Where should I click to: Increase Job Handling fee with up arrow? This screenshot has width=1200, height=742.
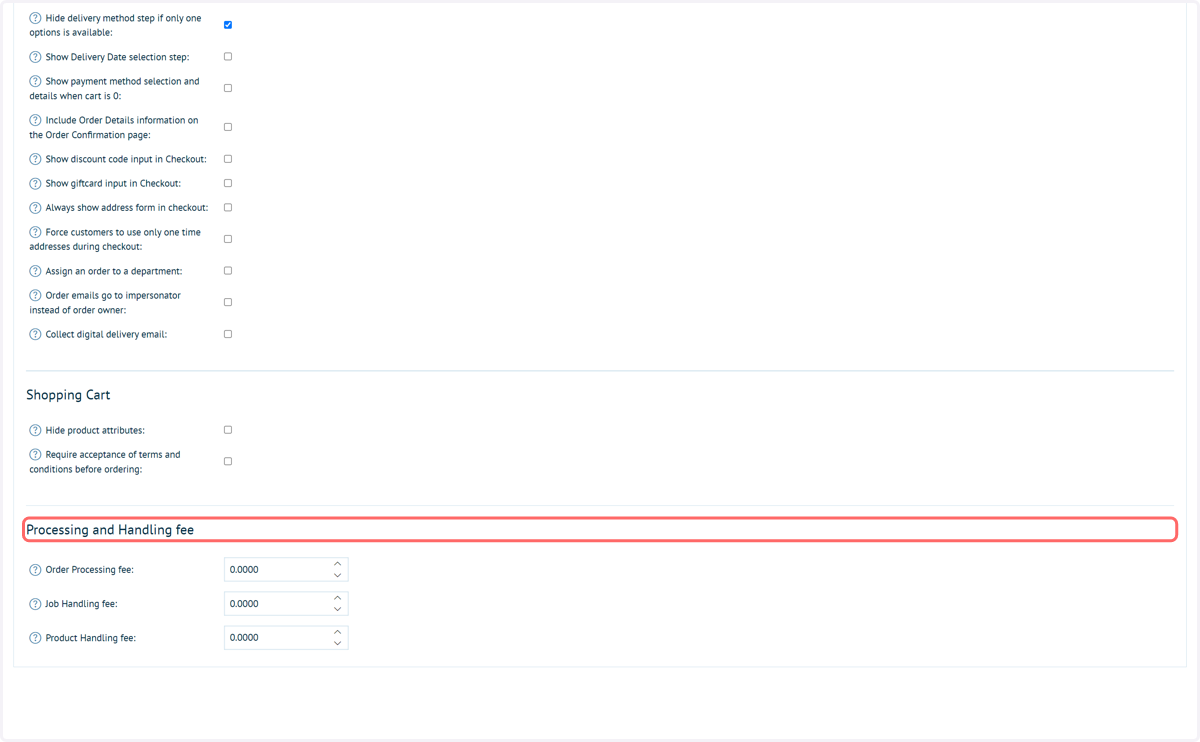click(x=338, y=598)
